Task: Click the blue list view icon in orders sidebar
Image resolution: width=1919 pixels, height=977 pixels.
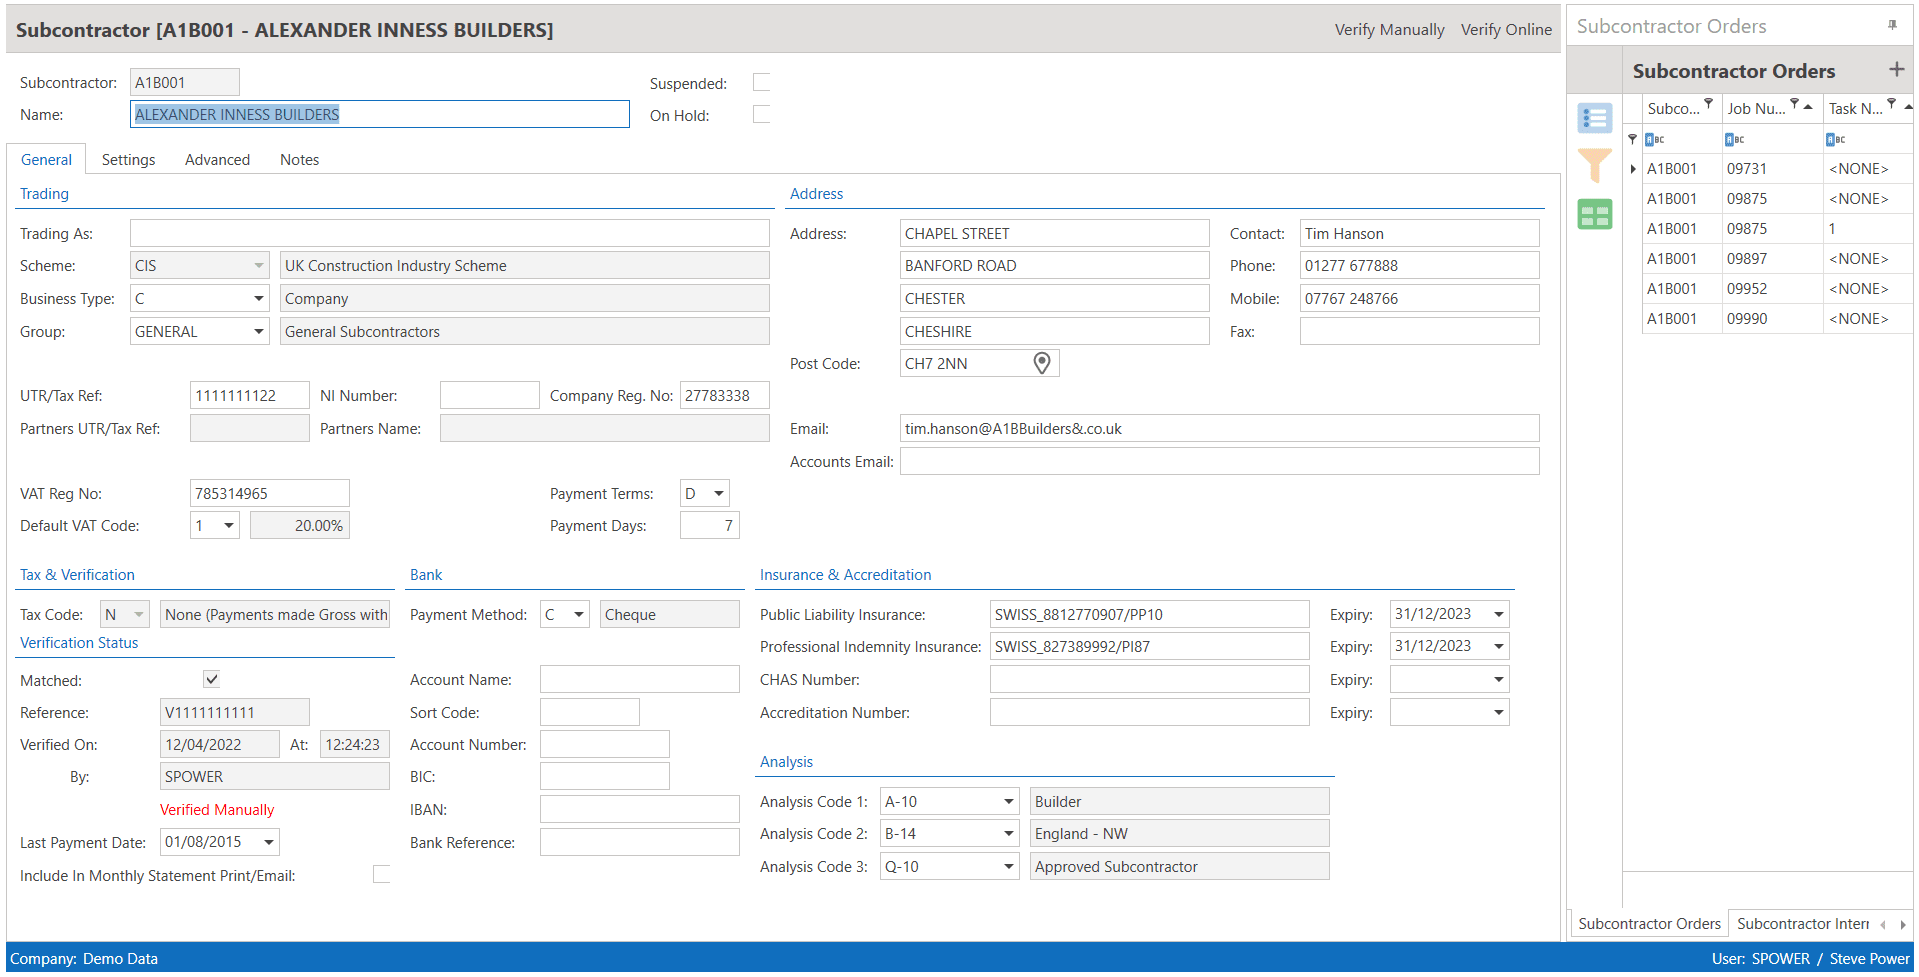Action: pos(1594,118)
